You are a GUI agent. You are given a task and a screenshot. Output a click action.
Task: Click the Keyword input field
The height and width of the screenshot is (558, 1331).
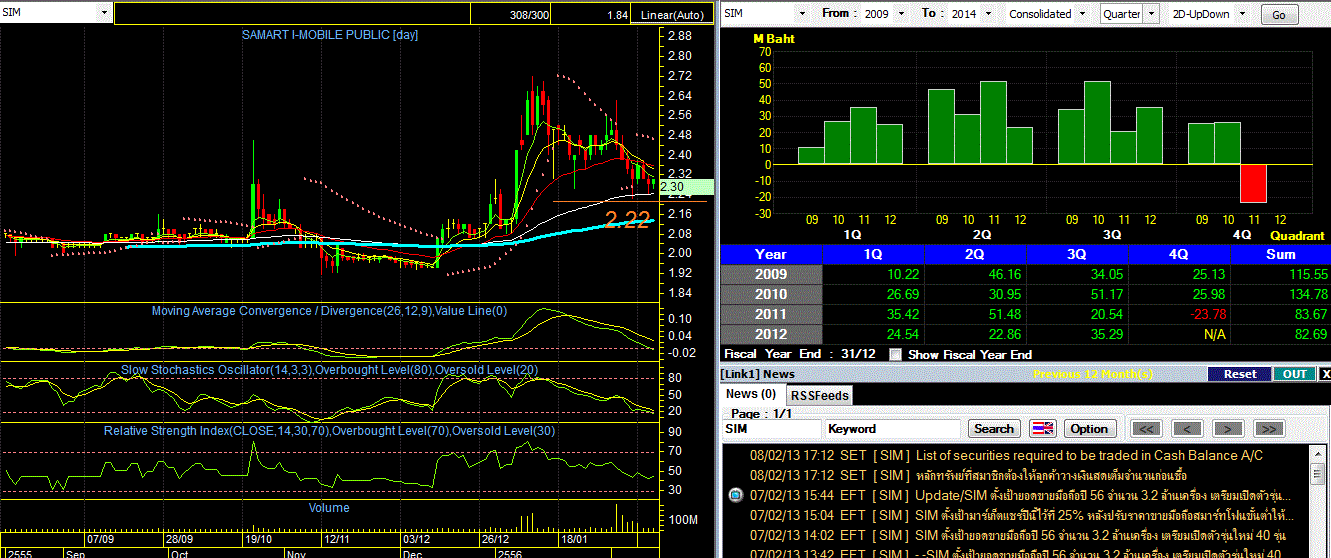coord(894,428)
